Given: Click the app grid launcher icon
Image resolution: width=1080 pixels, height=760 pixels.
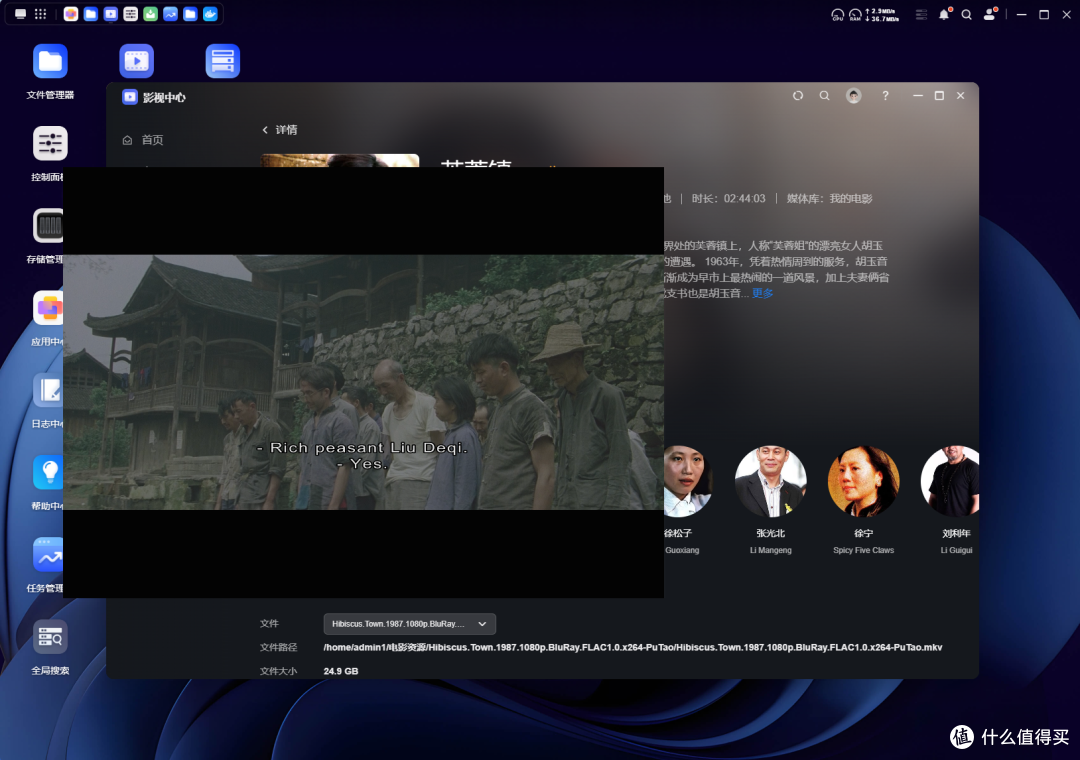Looking at the screenshot, I should (41, 14).
